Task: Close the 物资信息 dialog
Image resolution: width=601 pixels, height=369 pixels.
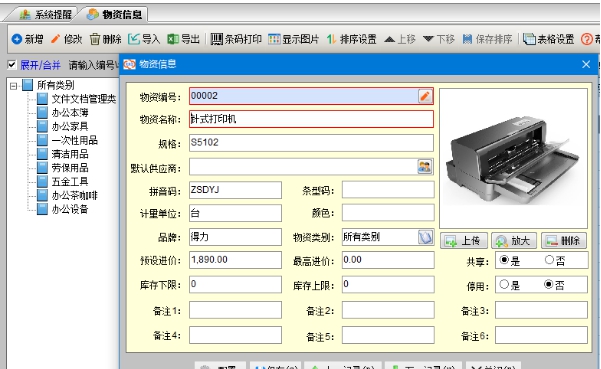Action: point(586,64)
